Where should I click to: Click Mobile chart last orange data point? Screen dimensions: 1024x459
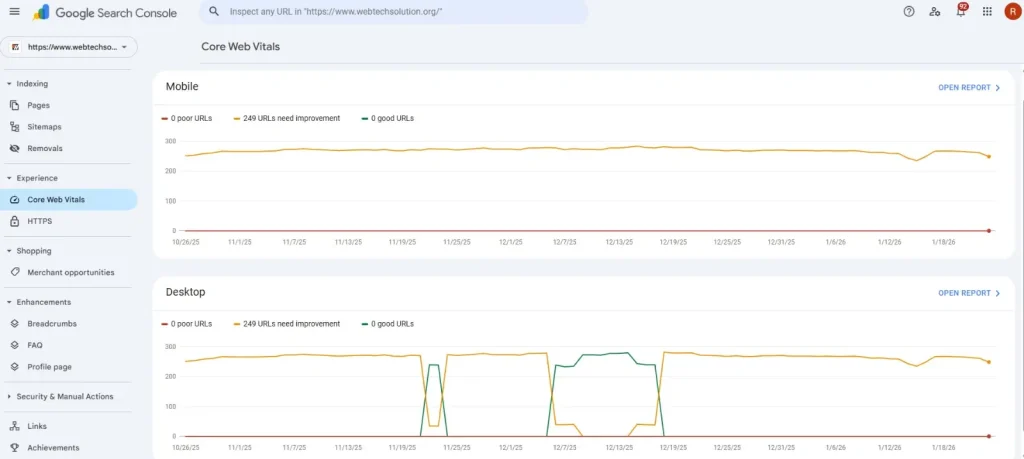pos(989,157)
